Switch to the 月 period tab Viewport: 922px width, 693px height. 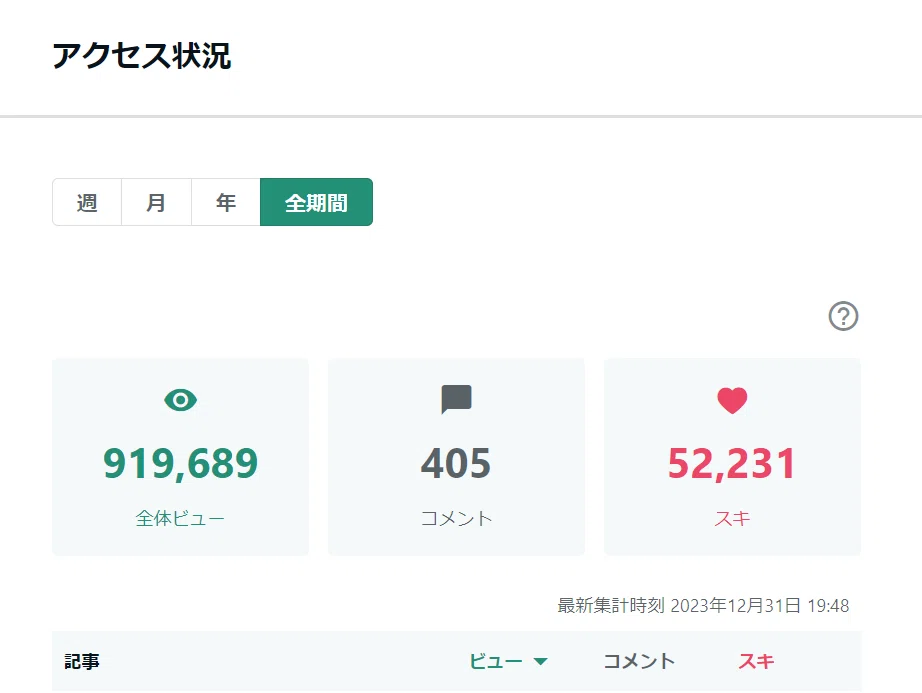coord(156,202)
